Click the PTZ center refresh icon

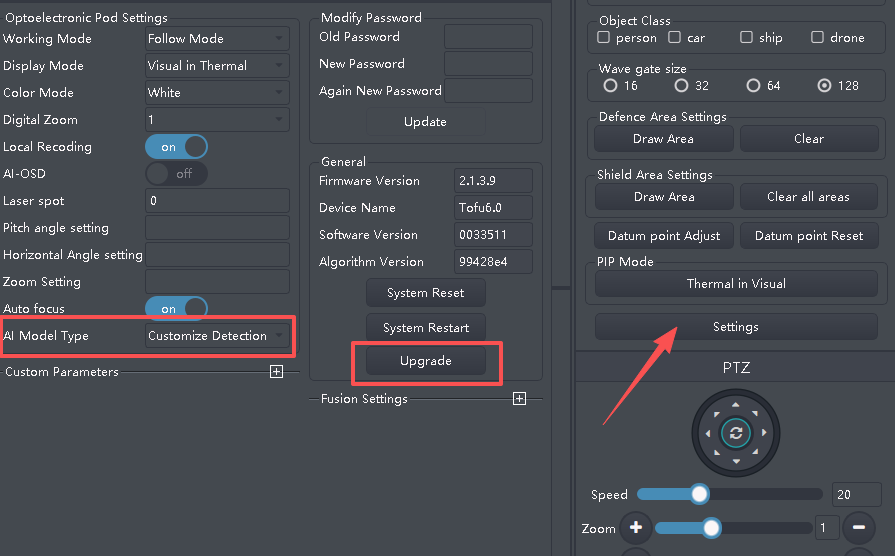coord(736,433)
